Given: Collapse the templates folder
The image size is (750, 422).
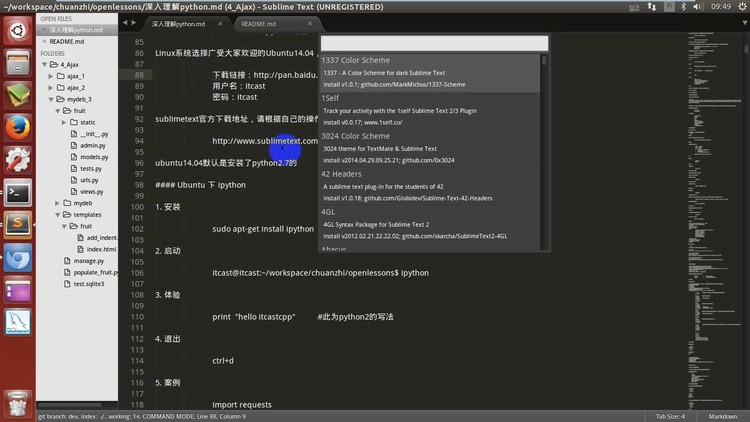Looking at the screenshot, I should click(x=57, y=215).
